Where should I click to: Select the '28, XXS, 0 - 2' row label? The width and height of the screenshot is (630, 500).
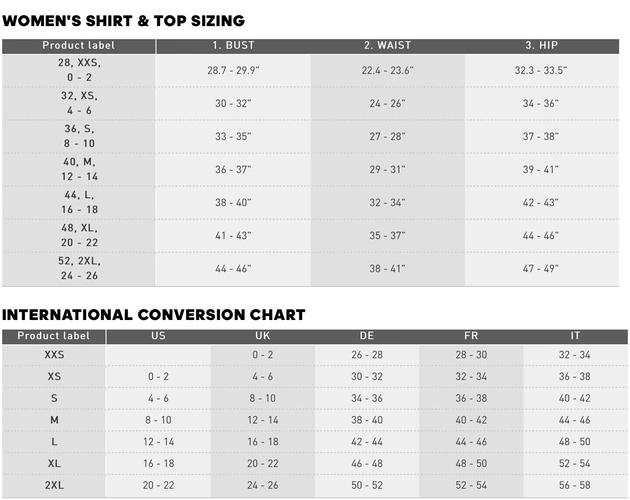pos(79,70)
